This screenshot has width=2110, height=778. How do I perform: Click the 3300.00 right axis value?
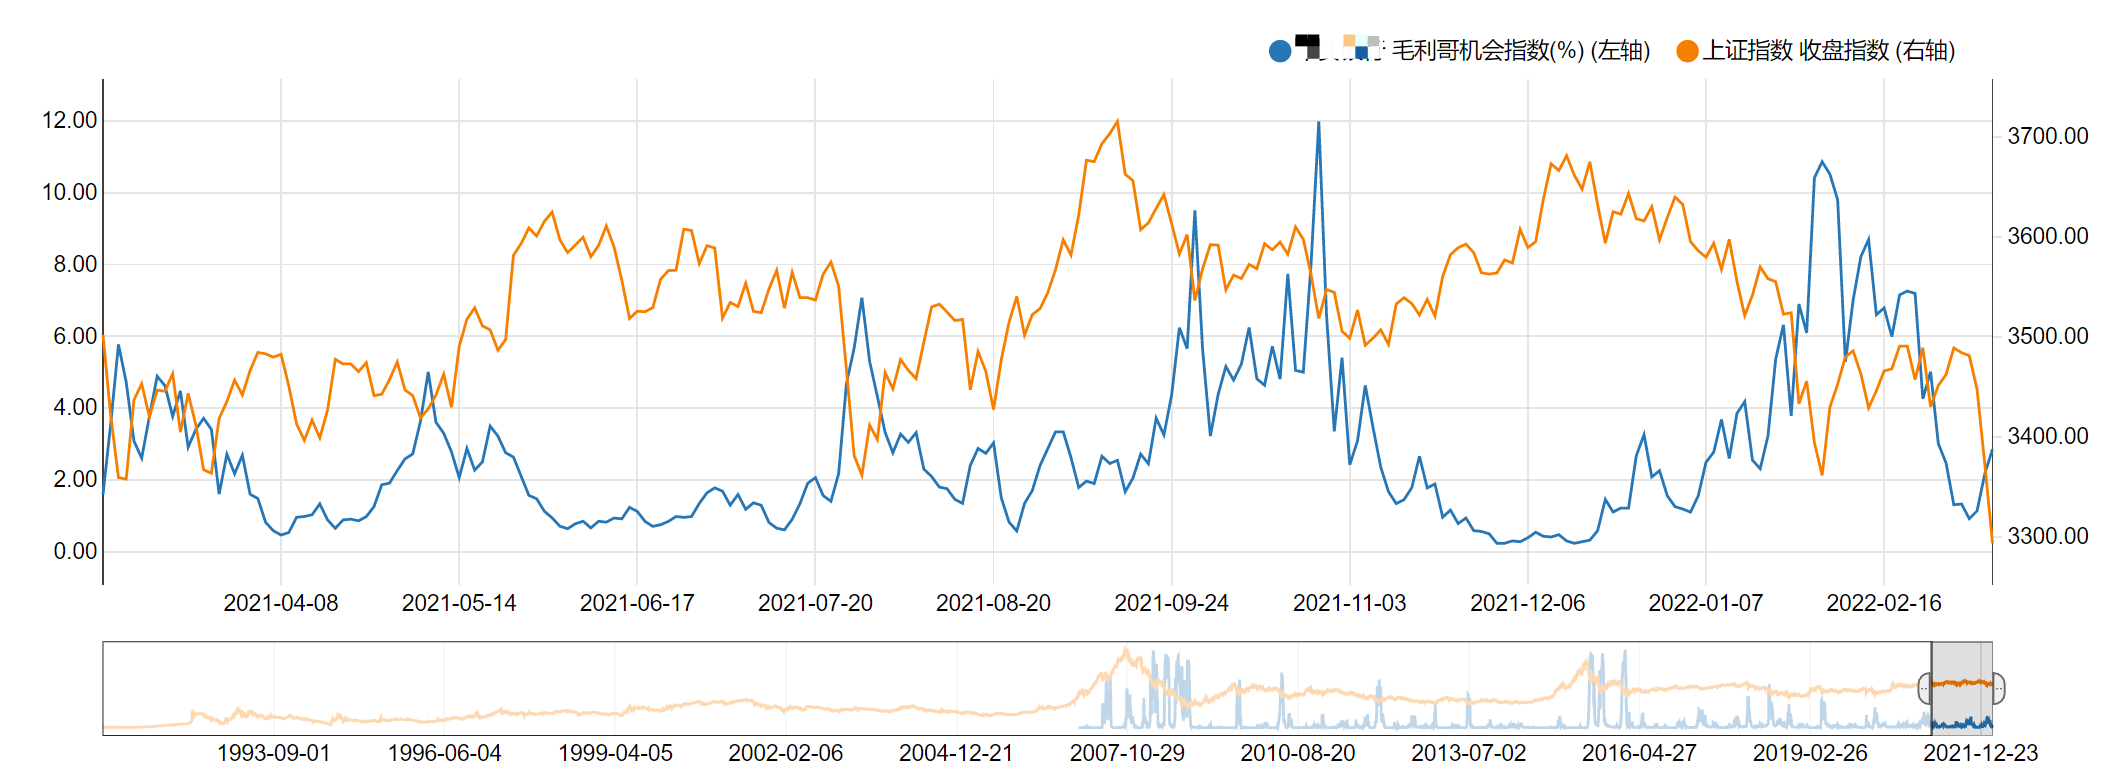[x=2048, y=536]
